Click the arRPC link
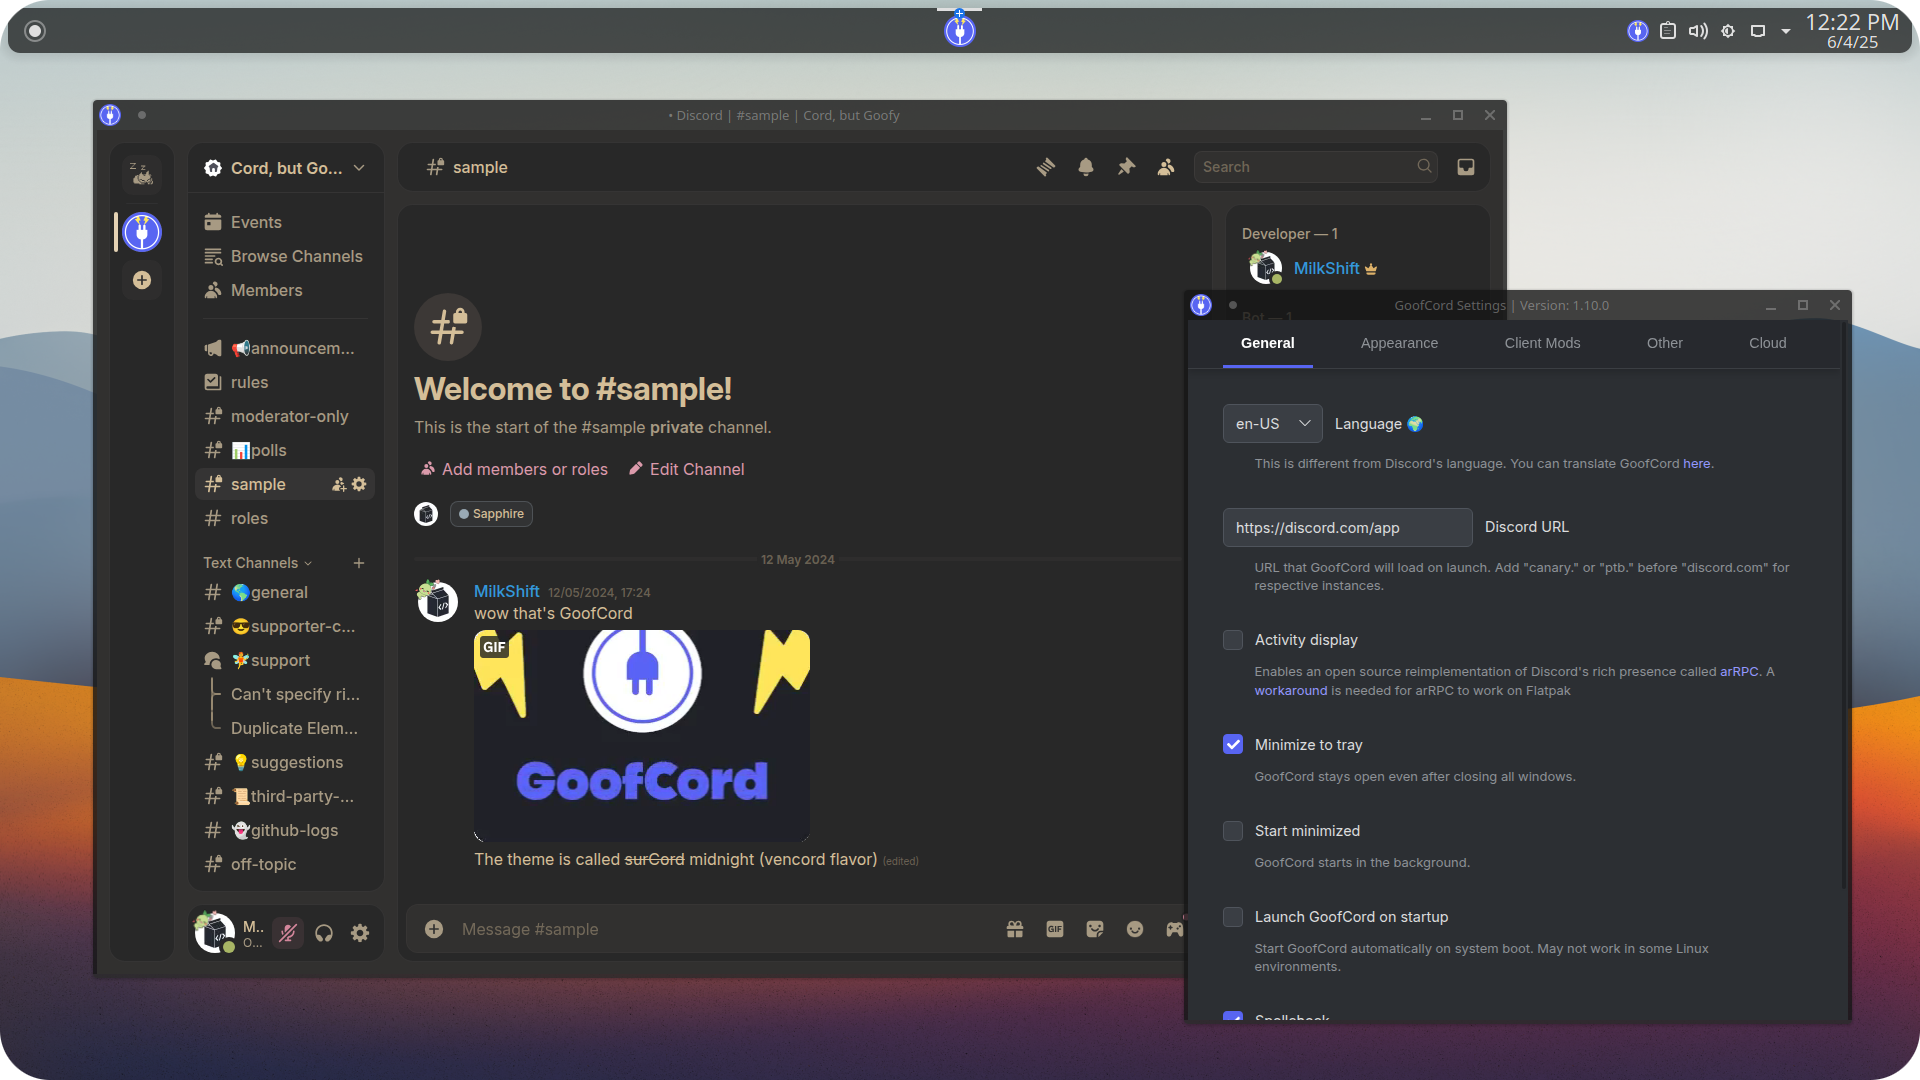Screen dimensions: 1920x1080 [x=1738, y=672]
